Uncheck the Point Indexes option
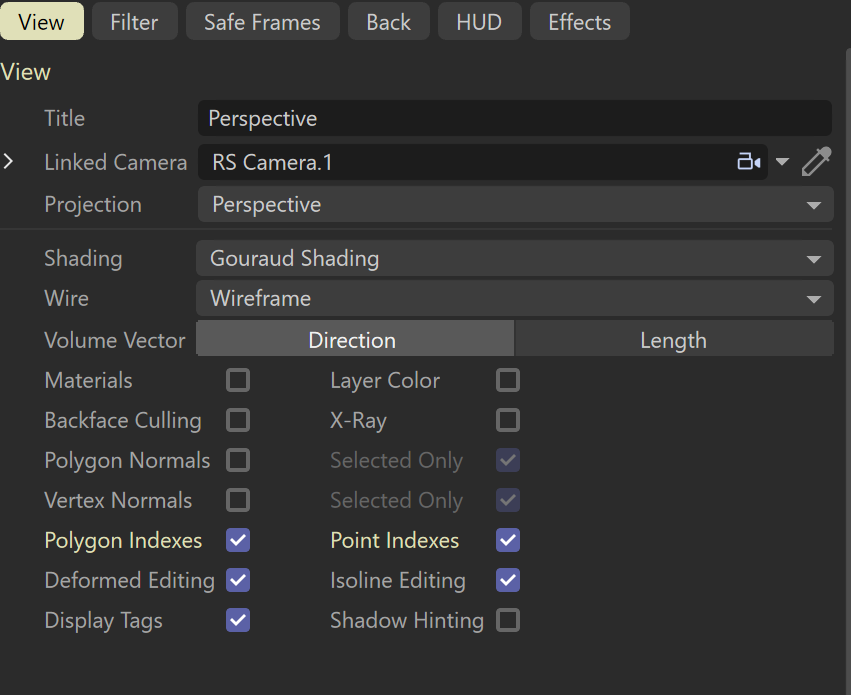This screenshot has height=695, width=851. coord(508,540)
